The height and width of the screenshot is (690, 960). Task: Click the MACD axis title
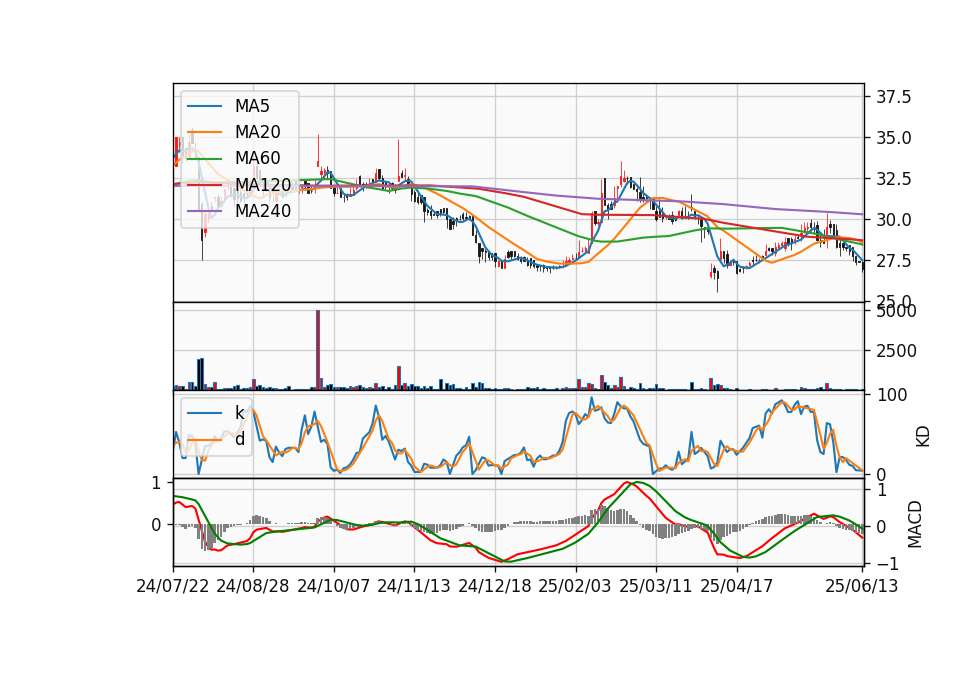tap(915, 524)
